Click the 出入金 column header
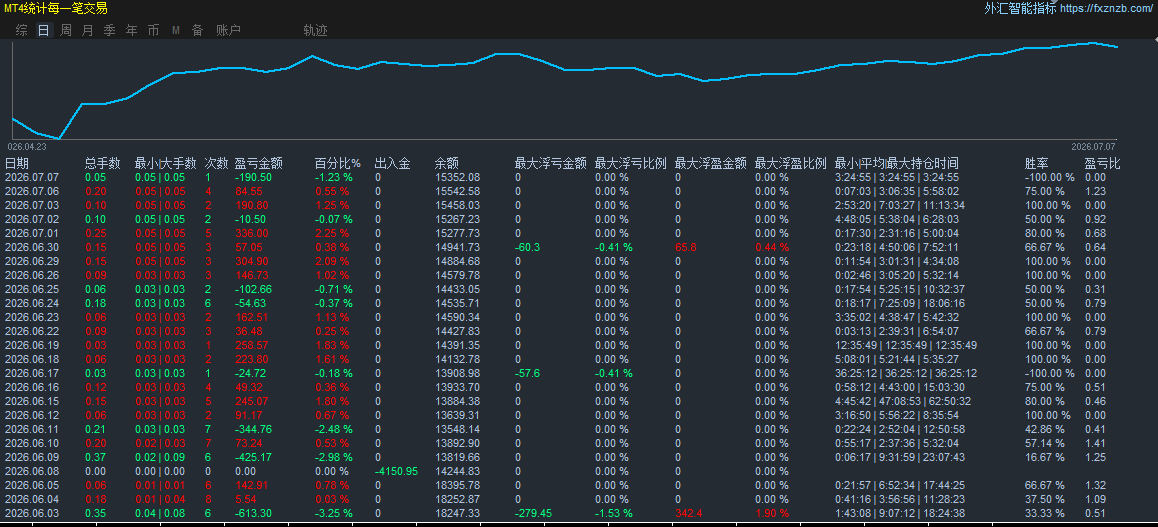Viewport: 1158px width, 527px height. [393, 163]
